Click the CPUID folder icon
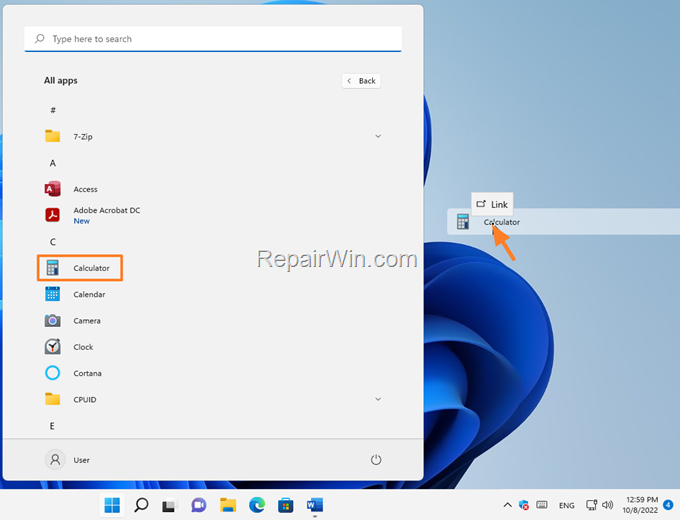The image size is (680, 520). pos(52,399)
